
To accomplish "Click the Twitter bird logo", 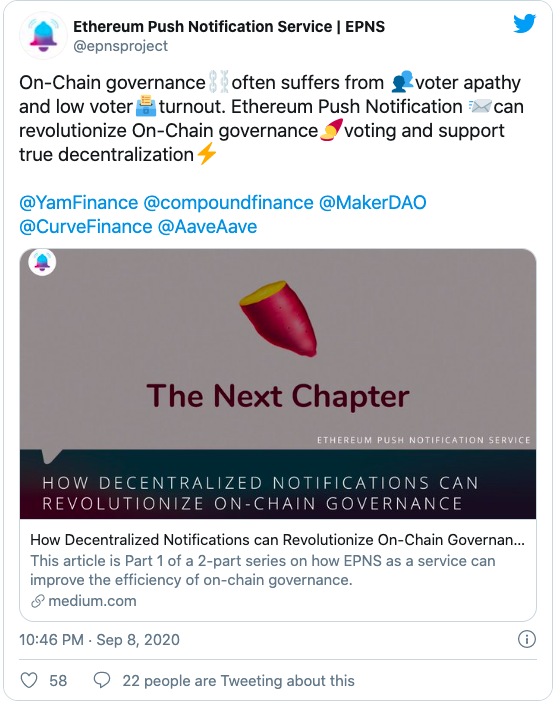I will click(x=524, y=23).
